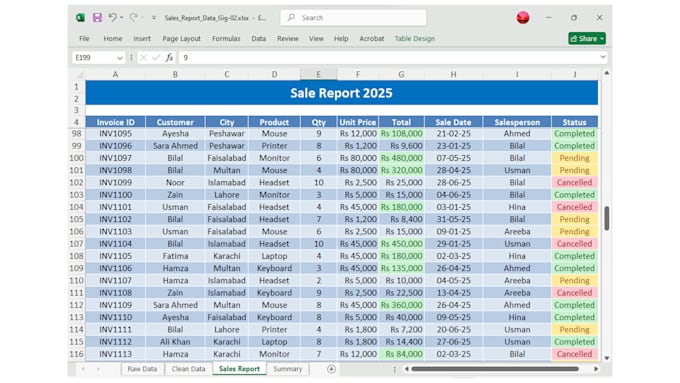680x383 pixels.
Task: Click the previous sheet navigation arrow
Action: click(x=83, y=369)
